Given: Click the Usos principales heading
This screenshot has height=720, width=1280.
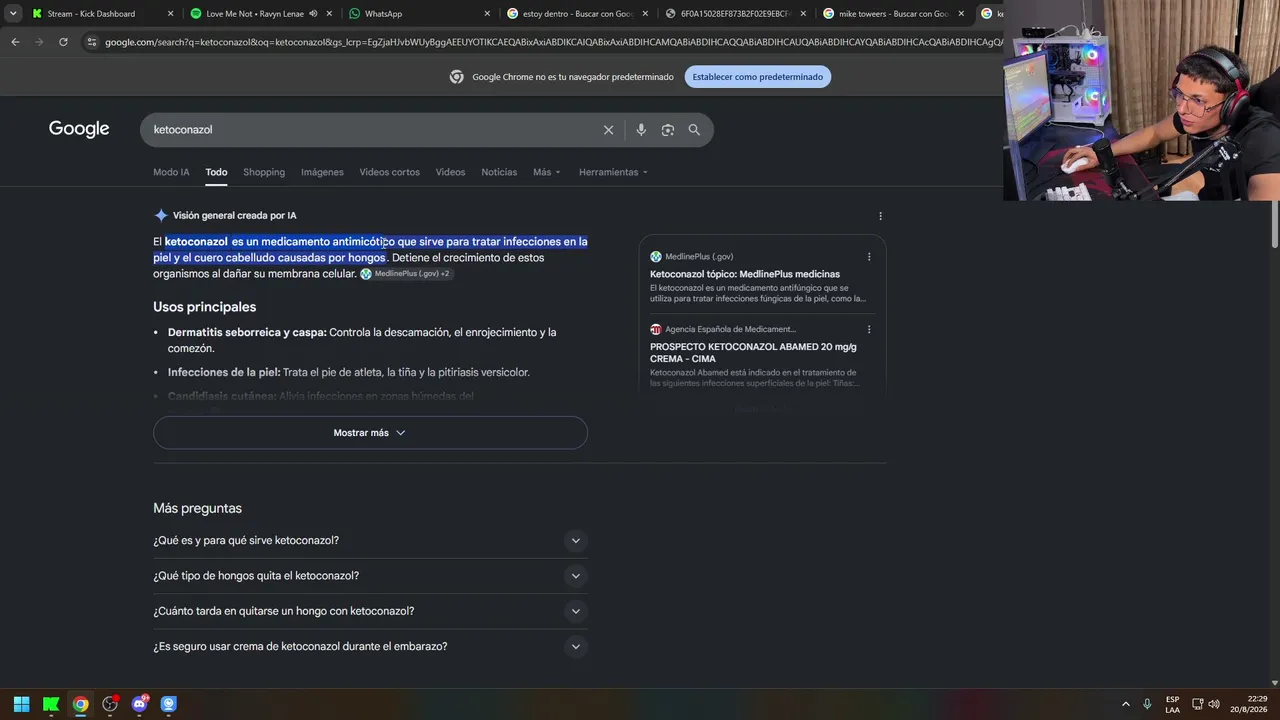Looking at the screenshot, I should [205, 307].
